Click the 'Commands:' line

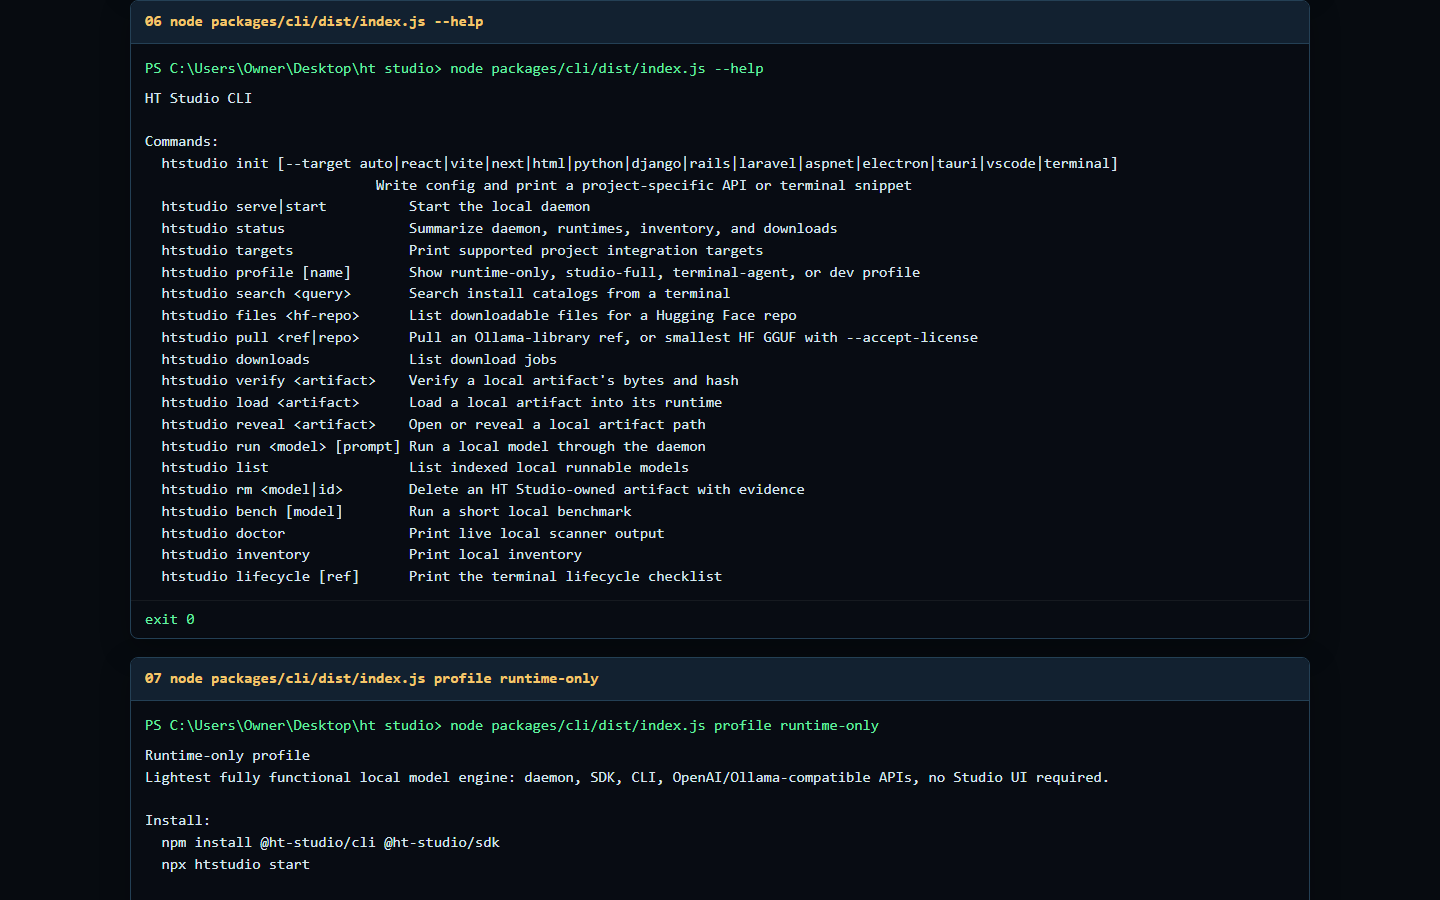tap(181, 141)
